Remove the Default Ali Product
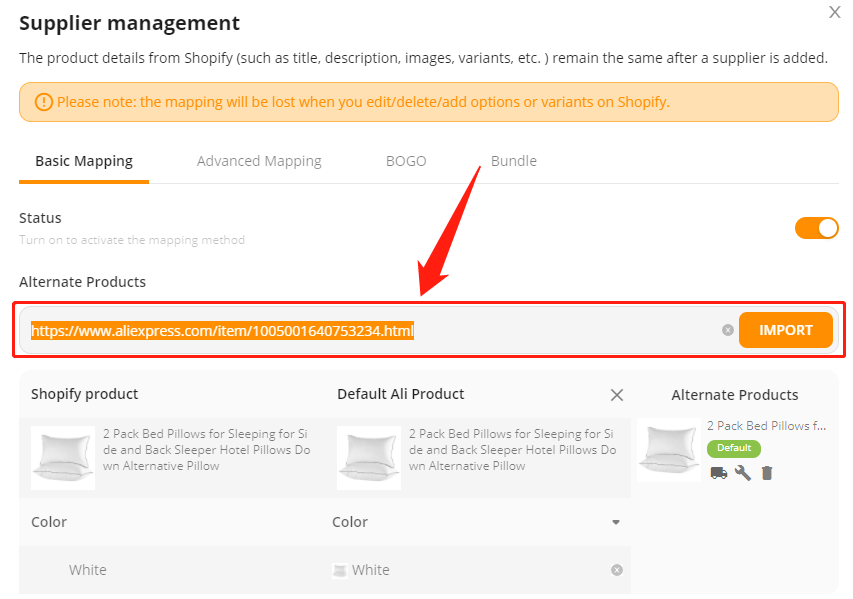This screenshot has width=853, height=599. 616,395
